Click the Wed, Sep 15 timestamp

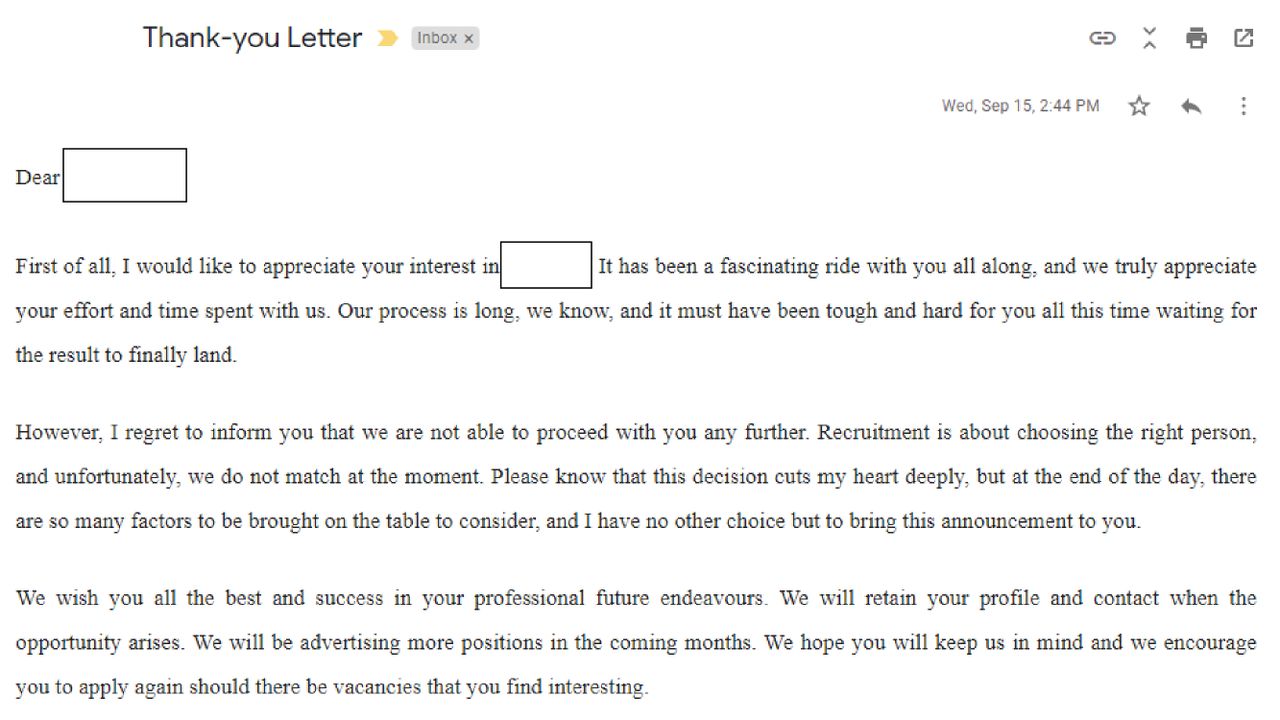(x=1020, y=106)
